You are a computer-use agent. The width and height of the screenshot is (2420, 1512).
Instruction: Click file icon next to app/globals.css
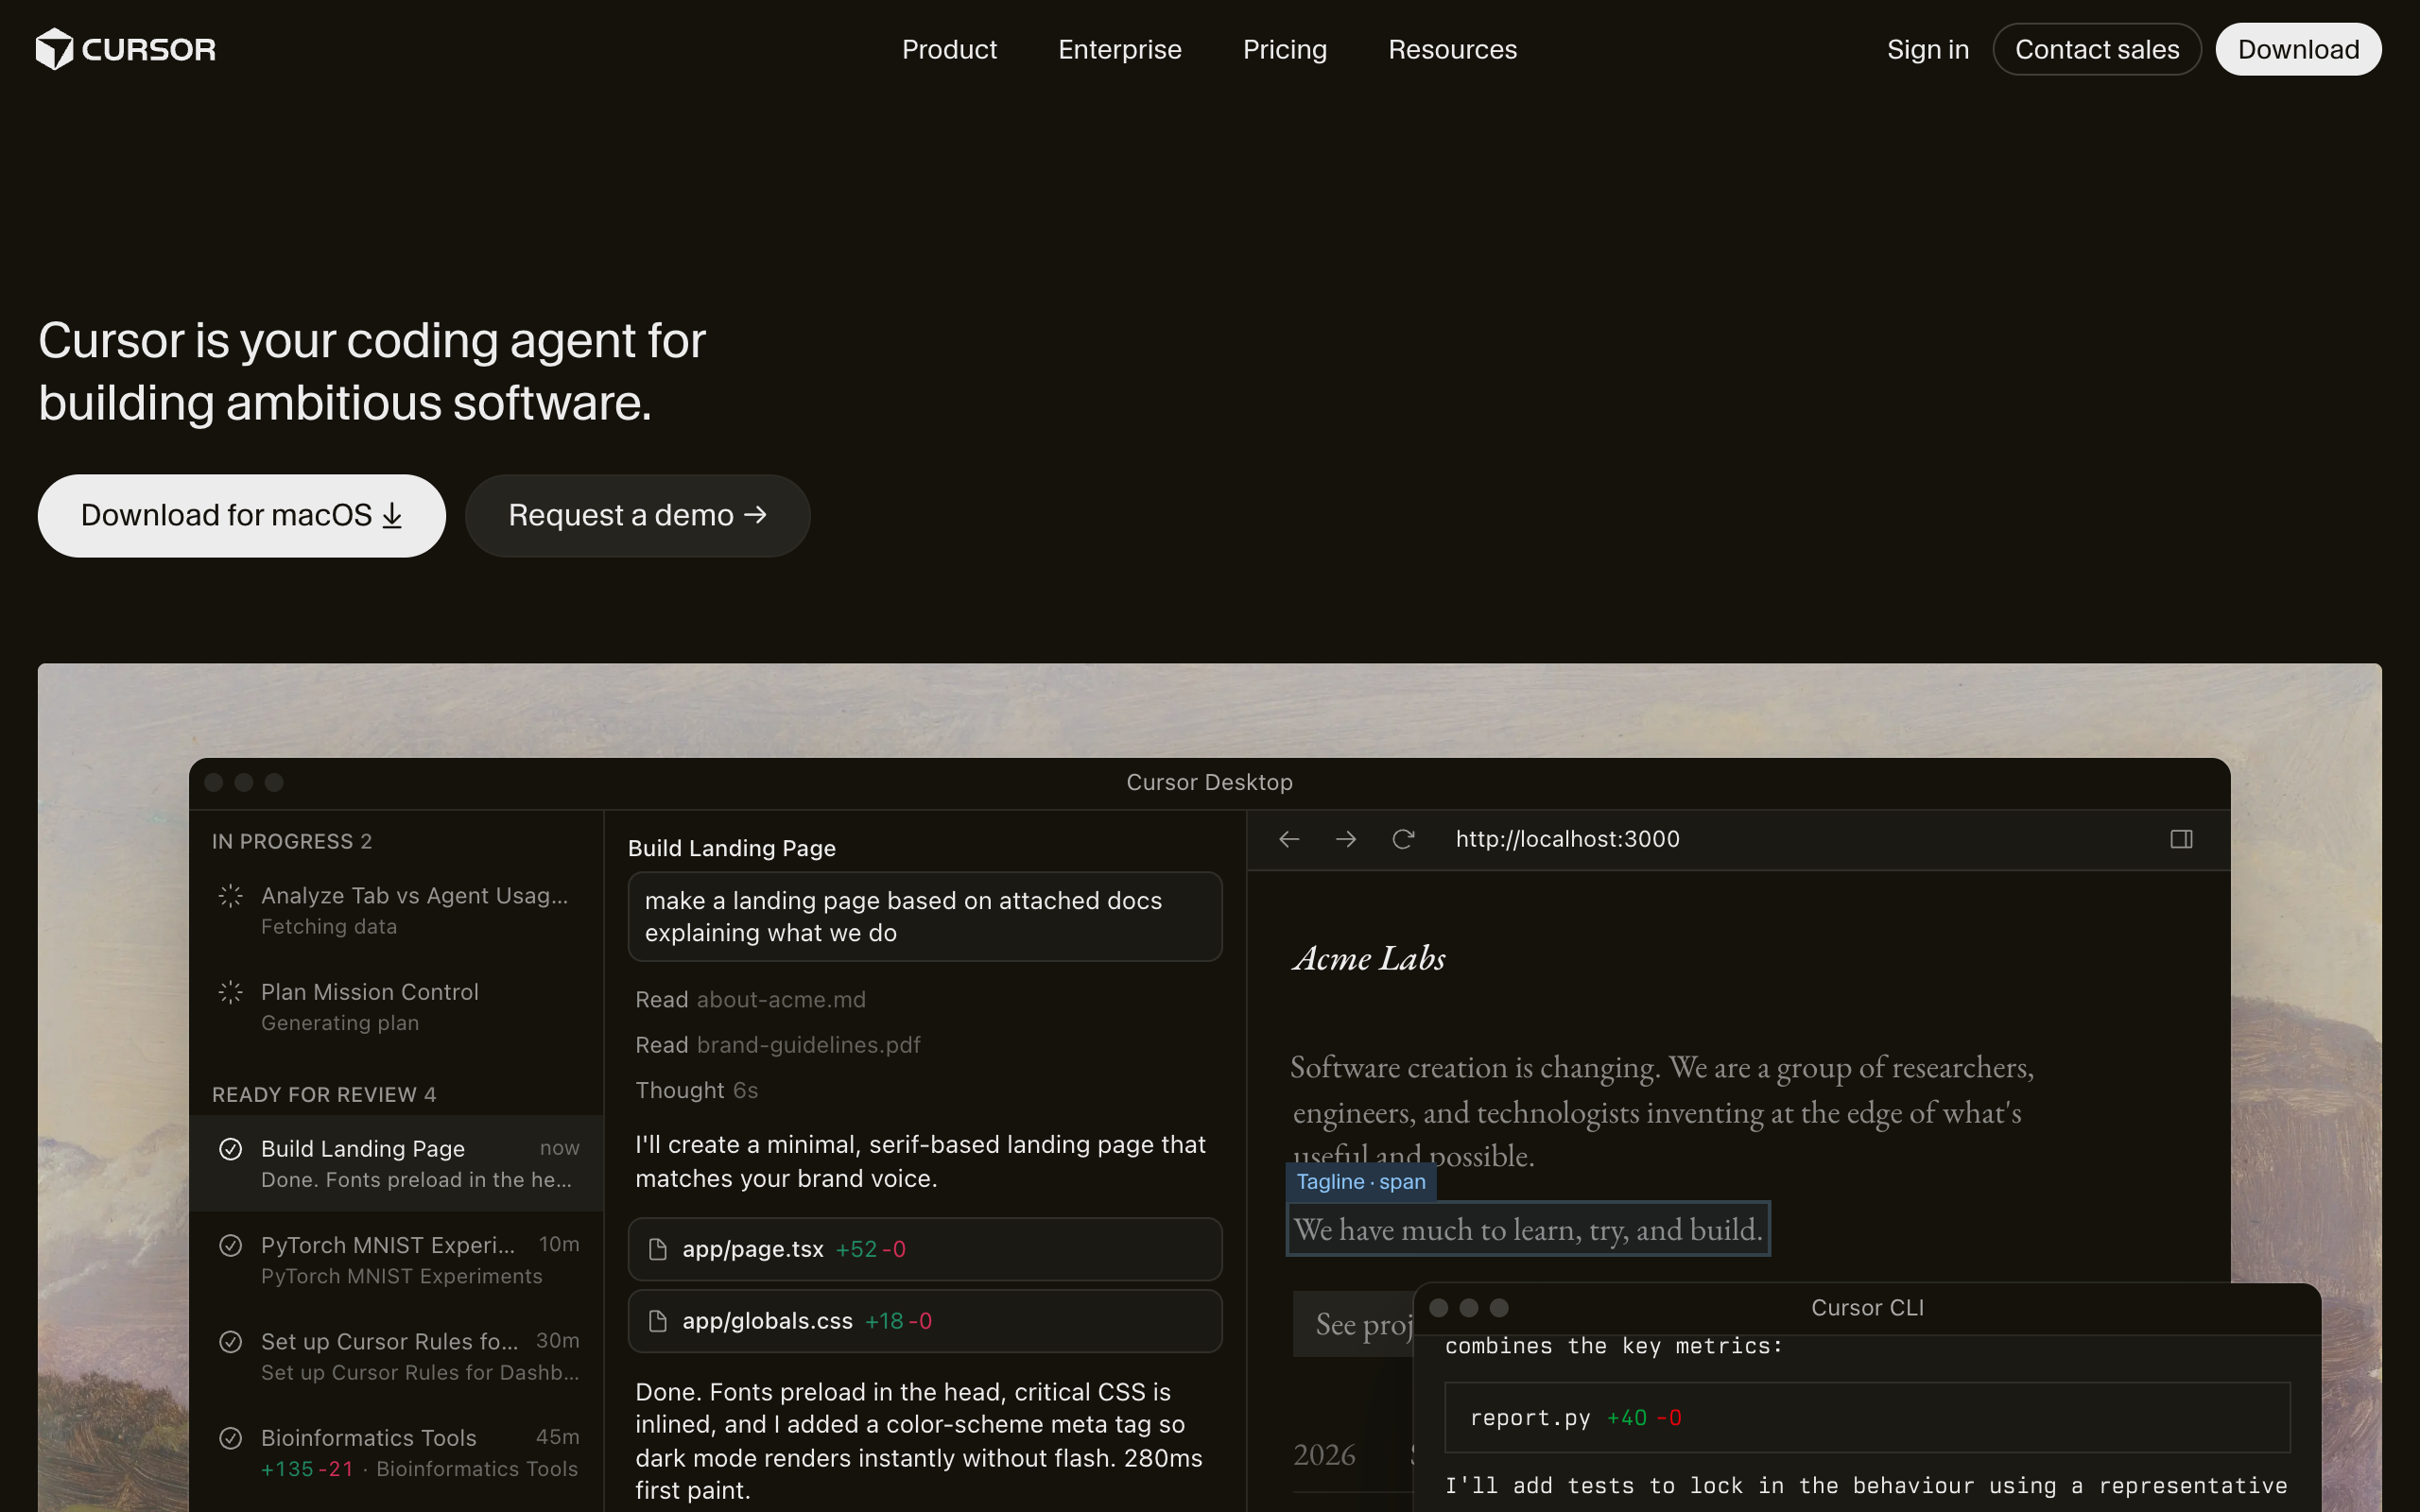[x=658, y=1321]
